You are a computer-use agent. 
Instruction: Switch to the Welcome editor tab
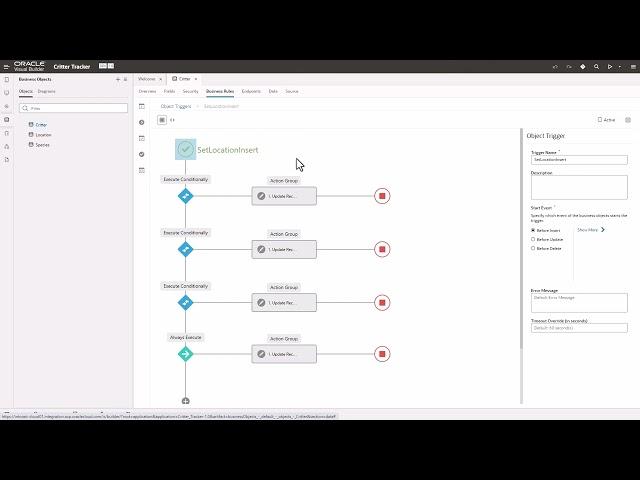(x=147, y=79)
